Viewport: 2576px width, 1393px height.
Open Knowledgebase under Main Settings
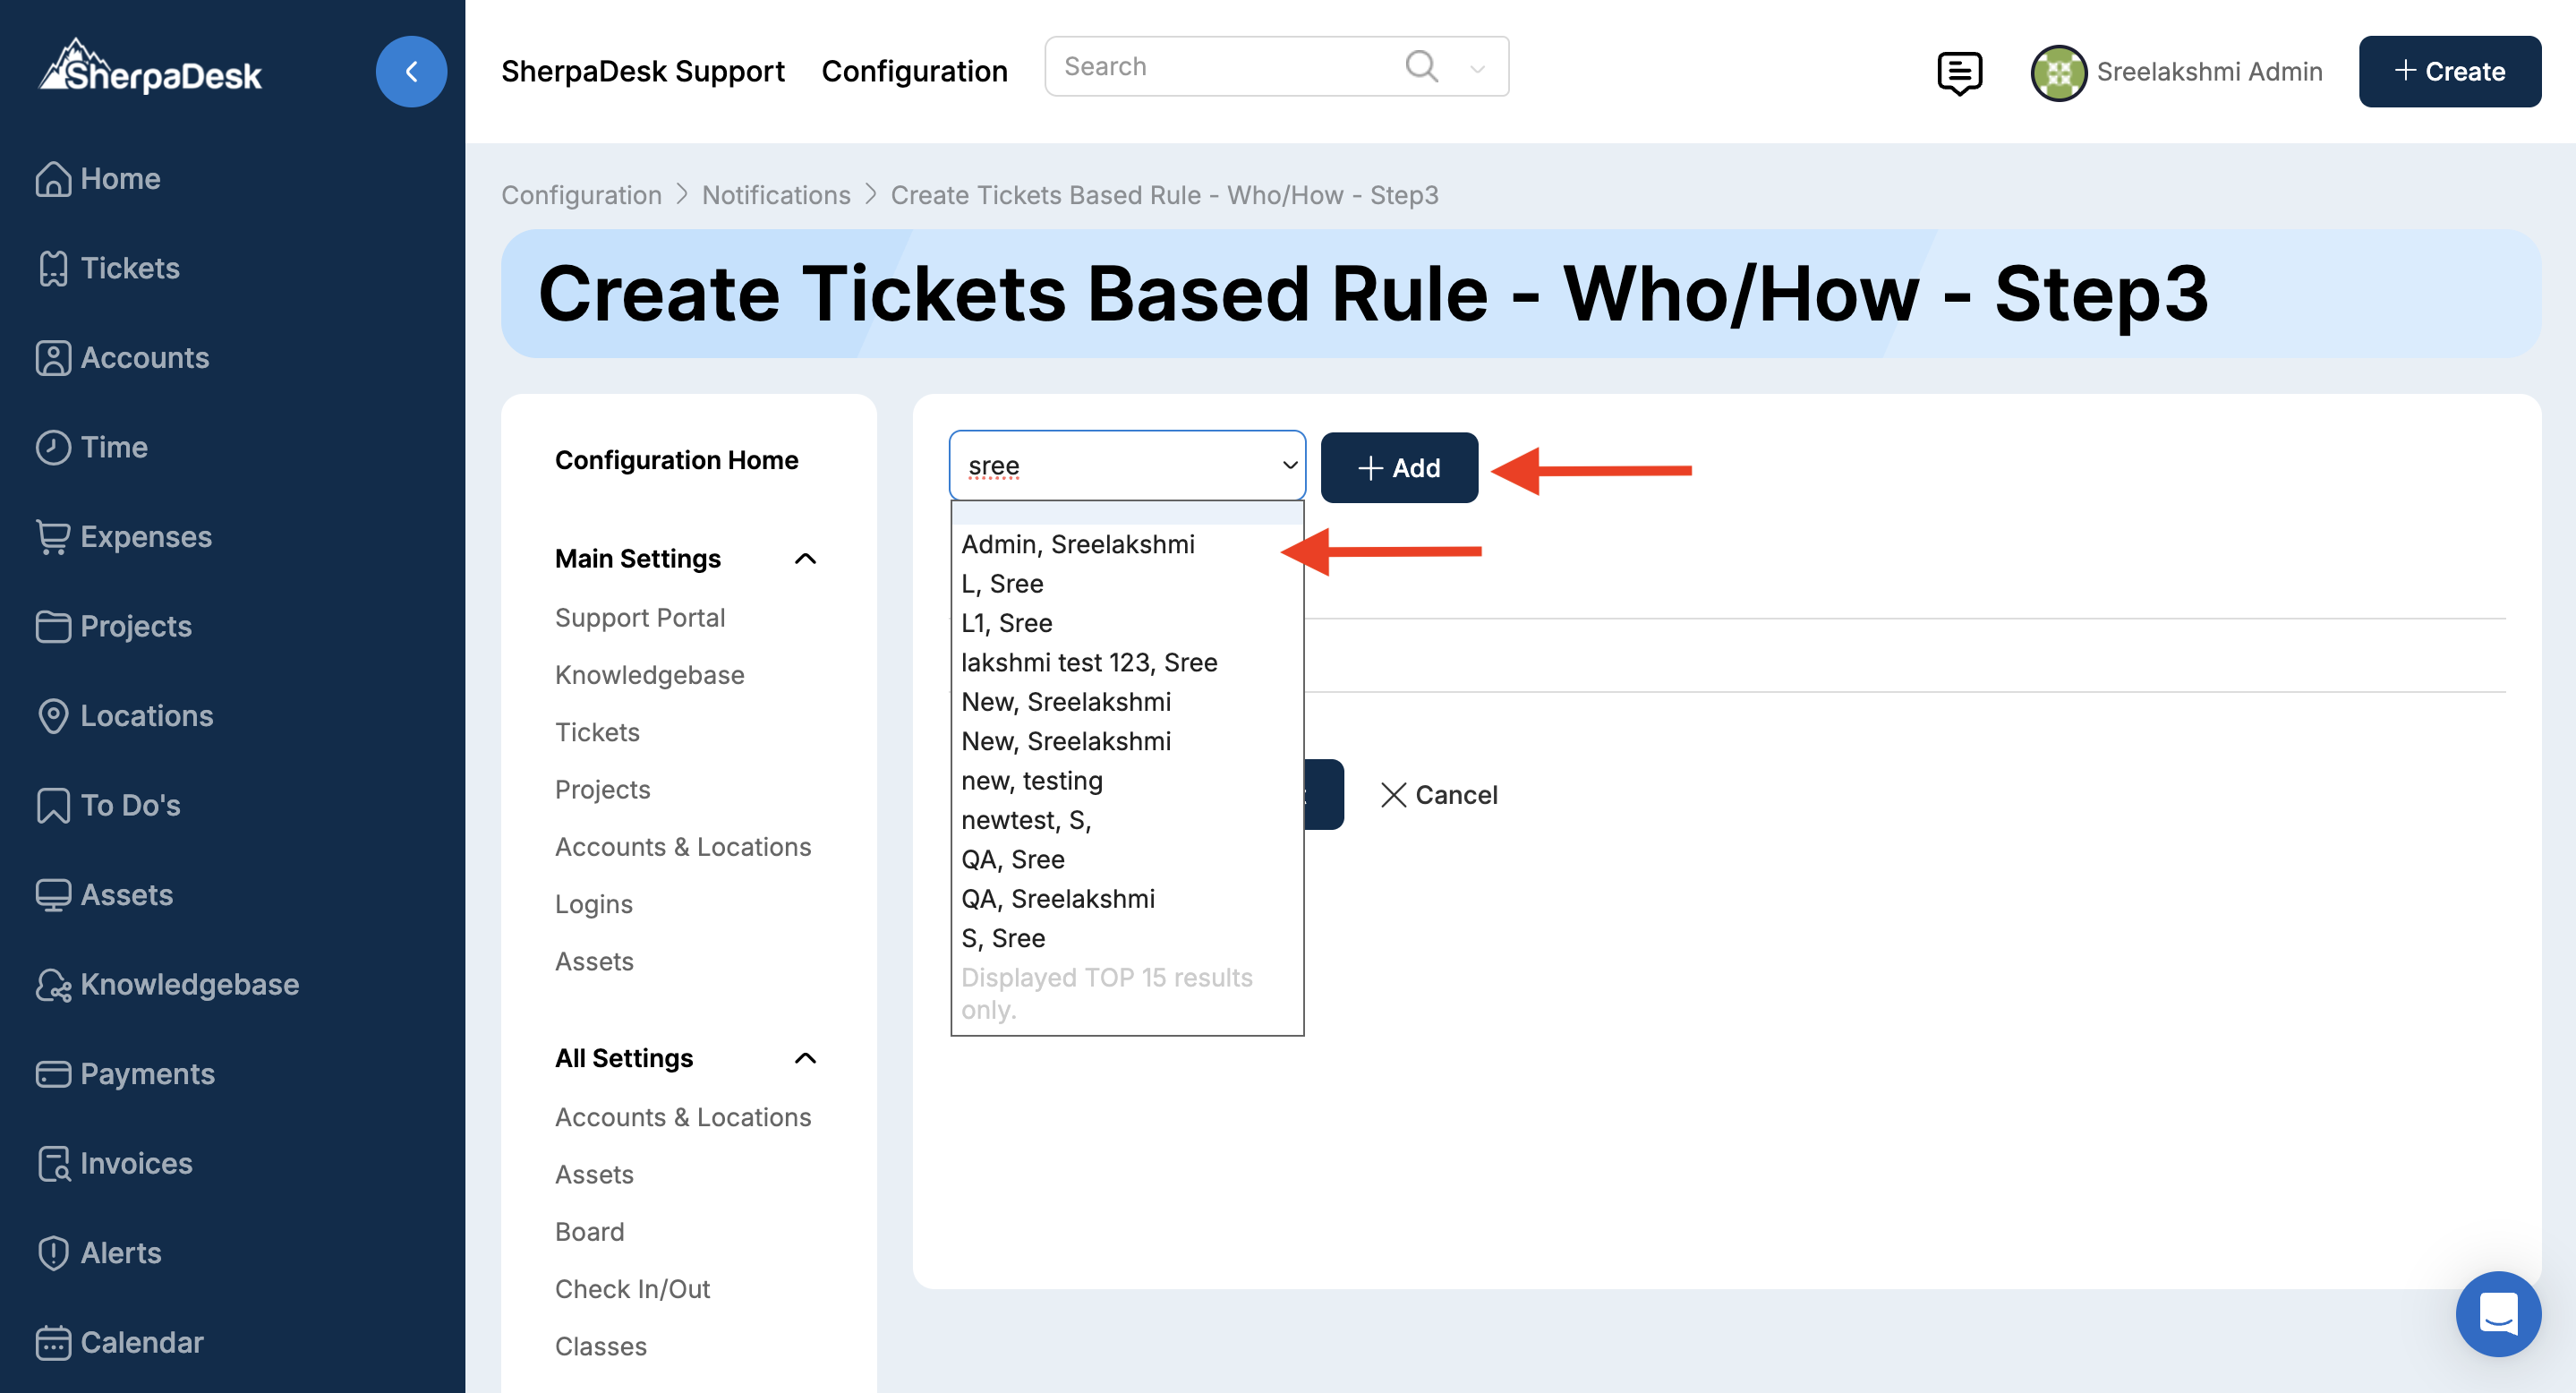coord(649,675)
